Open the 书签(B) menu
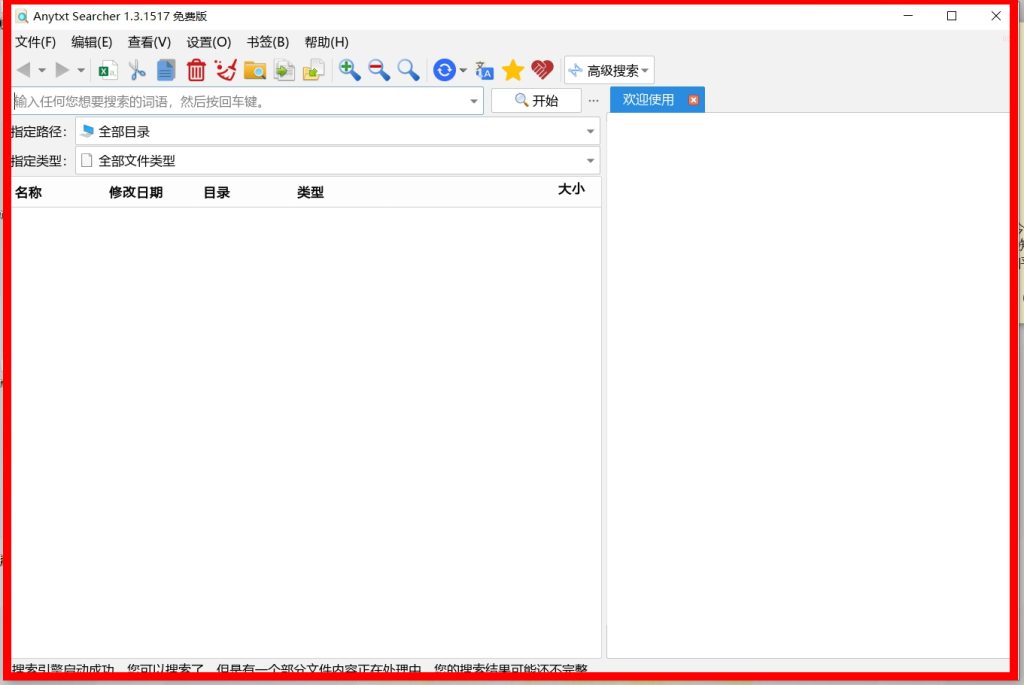 tap(268, 42)
